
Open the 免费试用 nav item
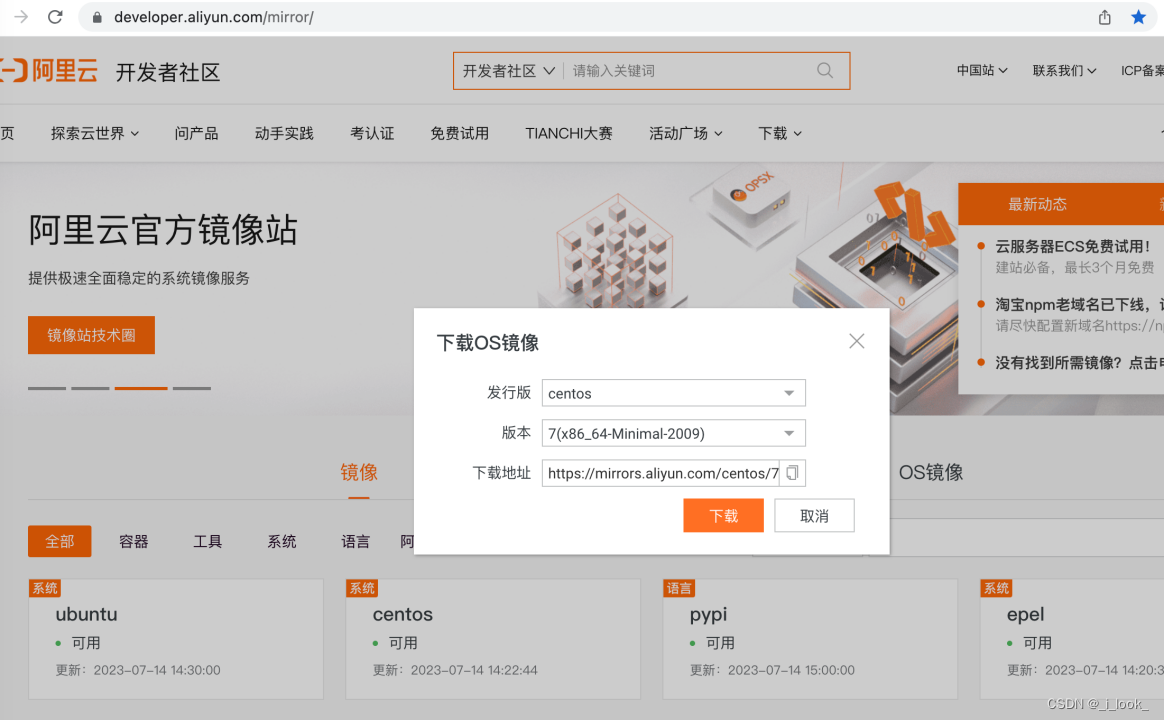(460, 133)
